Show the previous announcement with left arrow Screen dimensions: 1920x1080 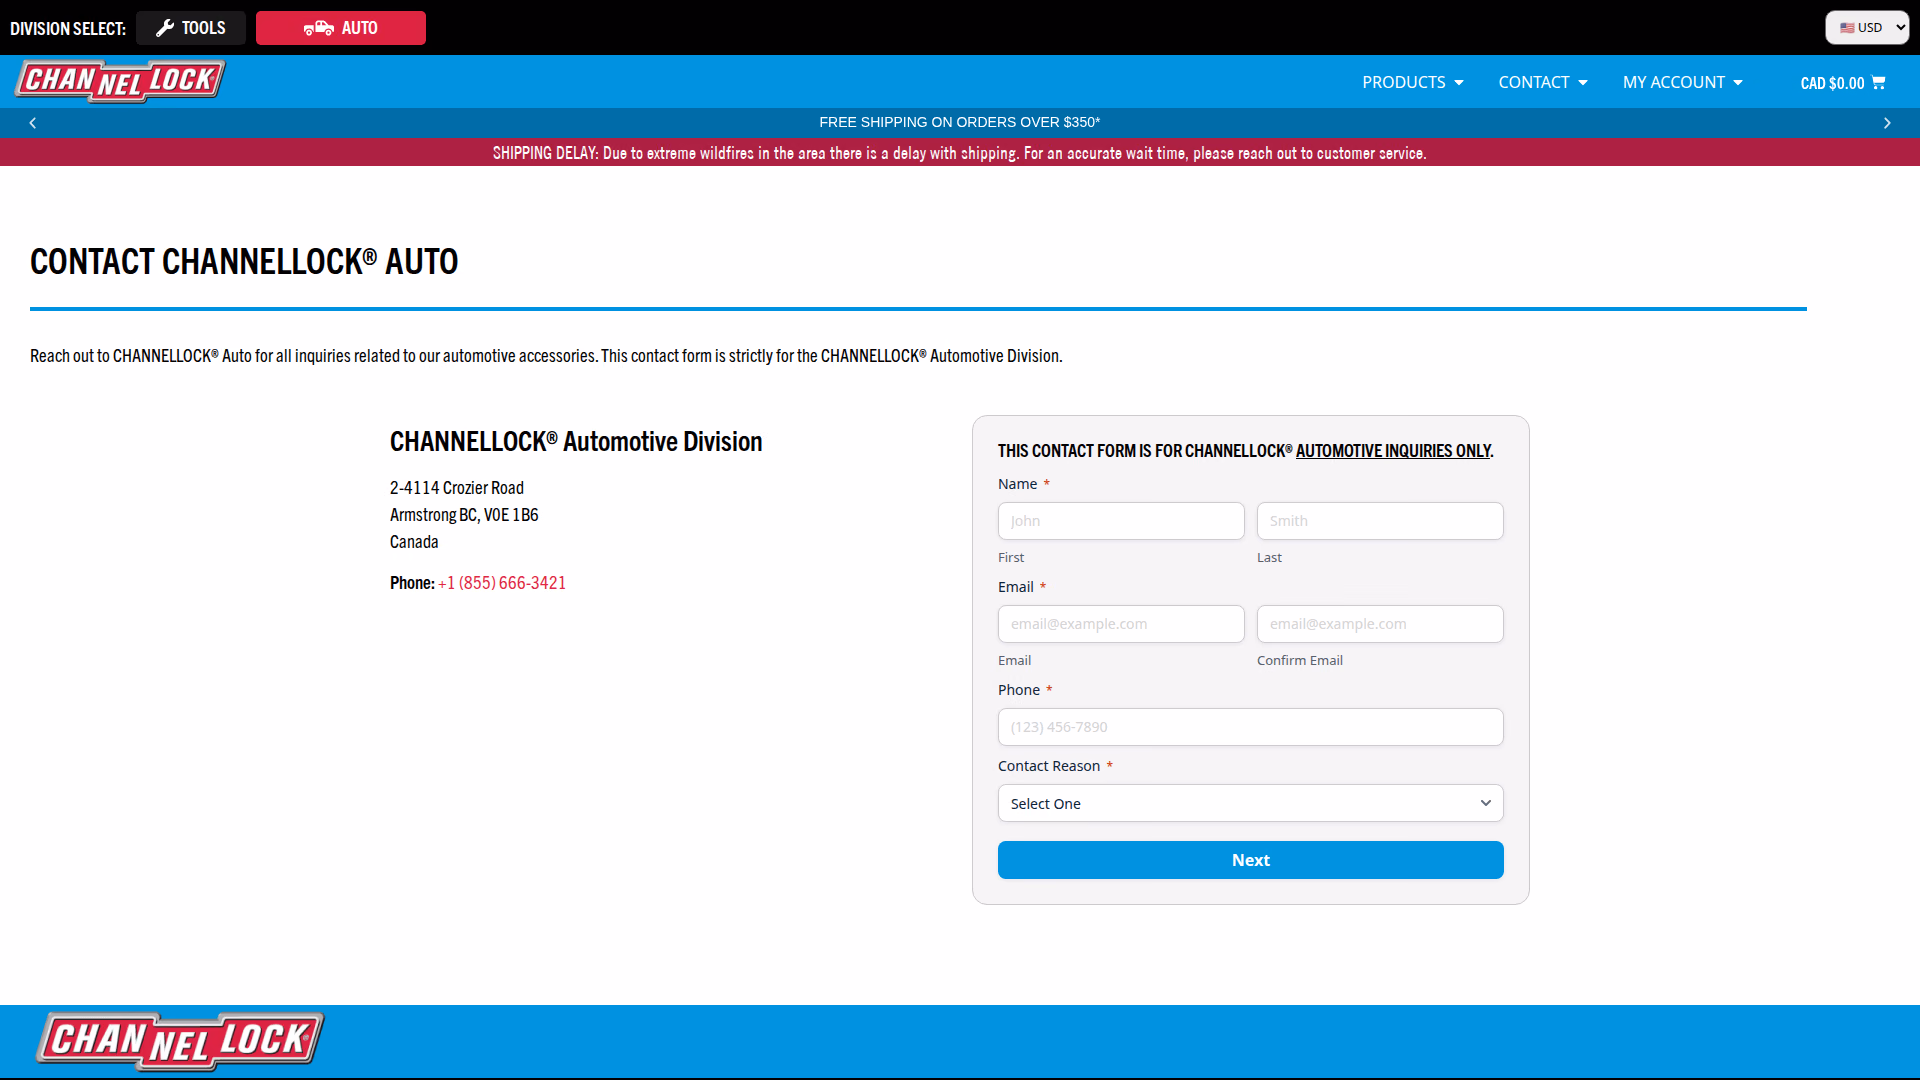33,123
